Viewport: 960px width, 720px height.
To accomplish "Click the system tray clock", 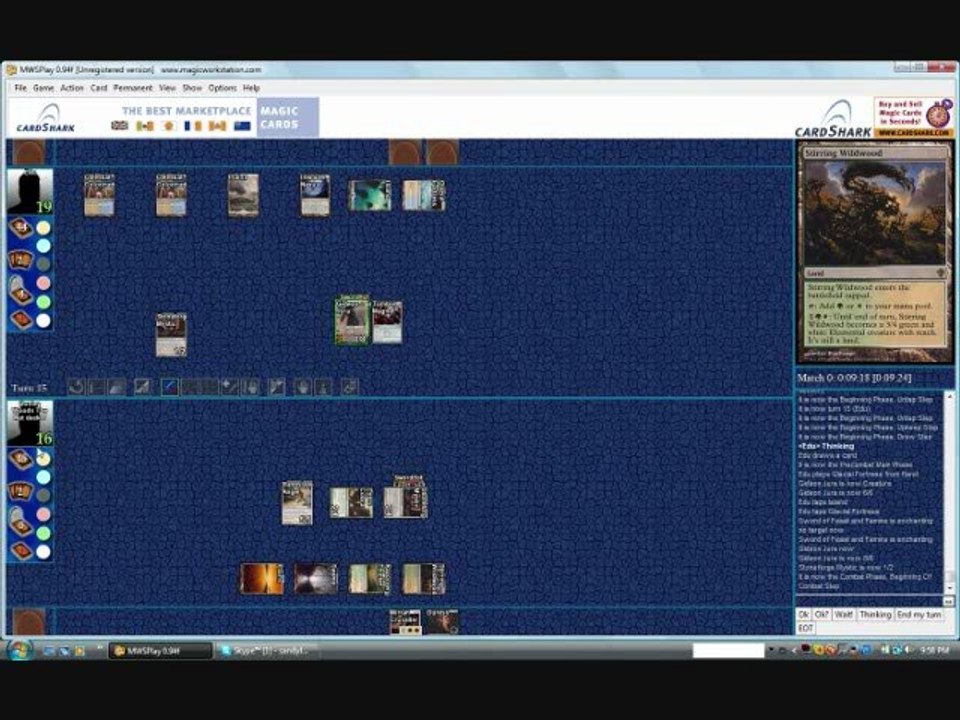I will 934,650.
